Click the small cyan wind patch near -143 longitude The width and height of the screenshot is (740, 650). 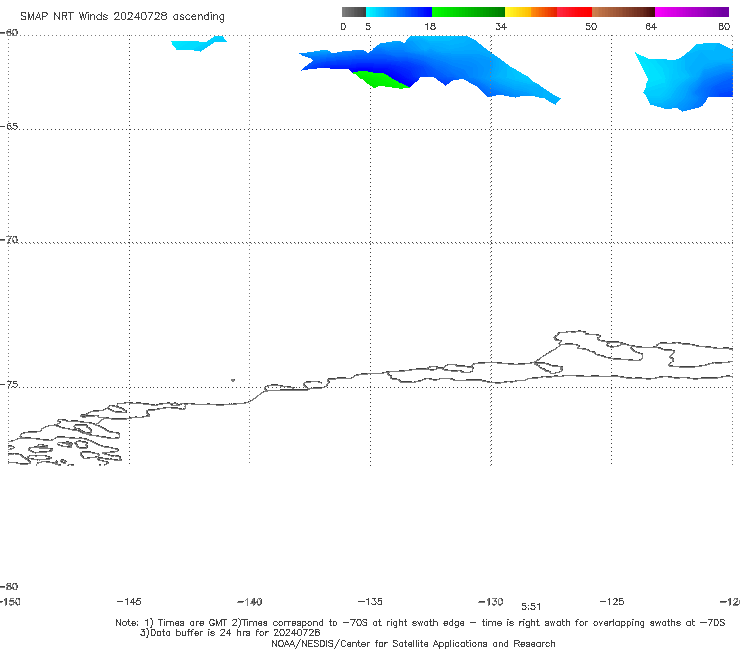[x=198, y=44]
